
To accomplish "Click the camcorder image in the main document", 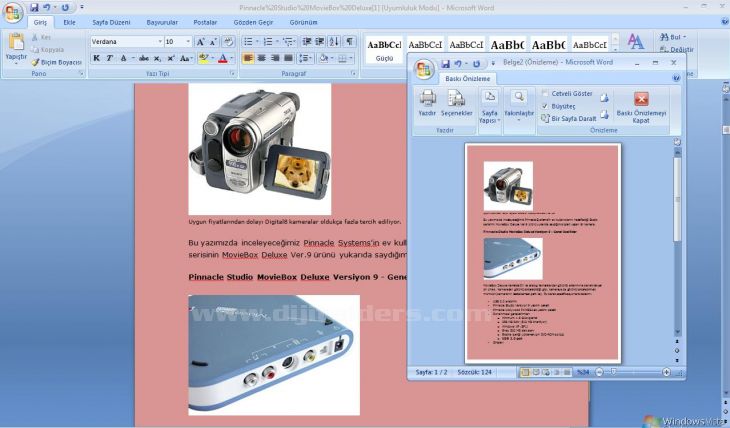I will [x=260, y=149].
